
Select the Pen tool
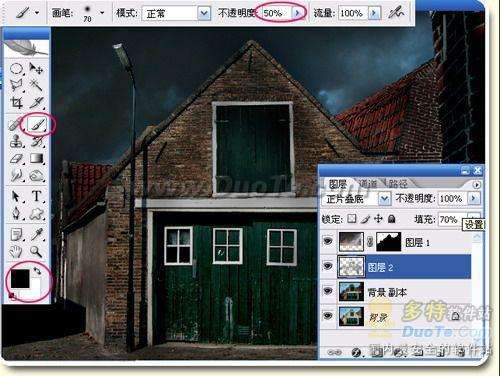point(16,214)
